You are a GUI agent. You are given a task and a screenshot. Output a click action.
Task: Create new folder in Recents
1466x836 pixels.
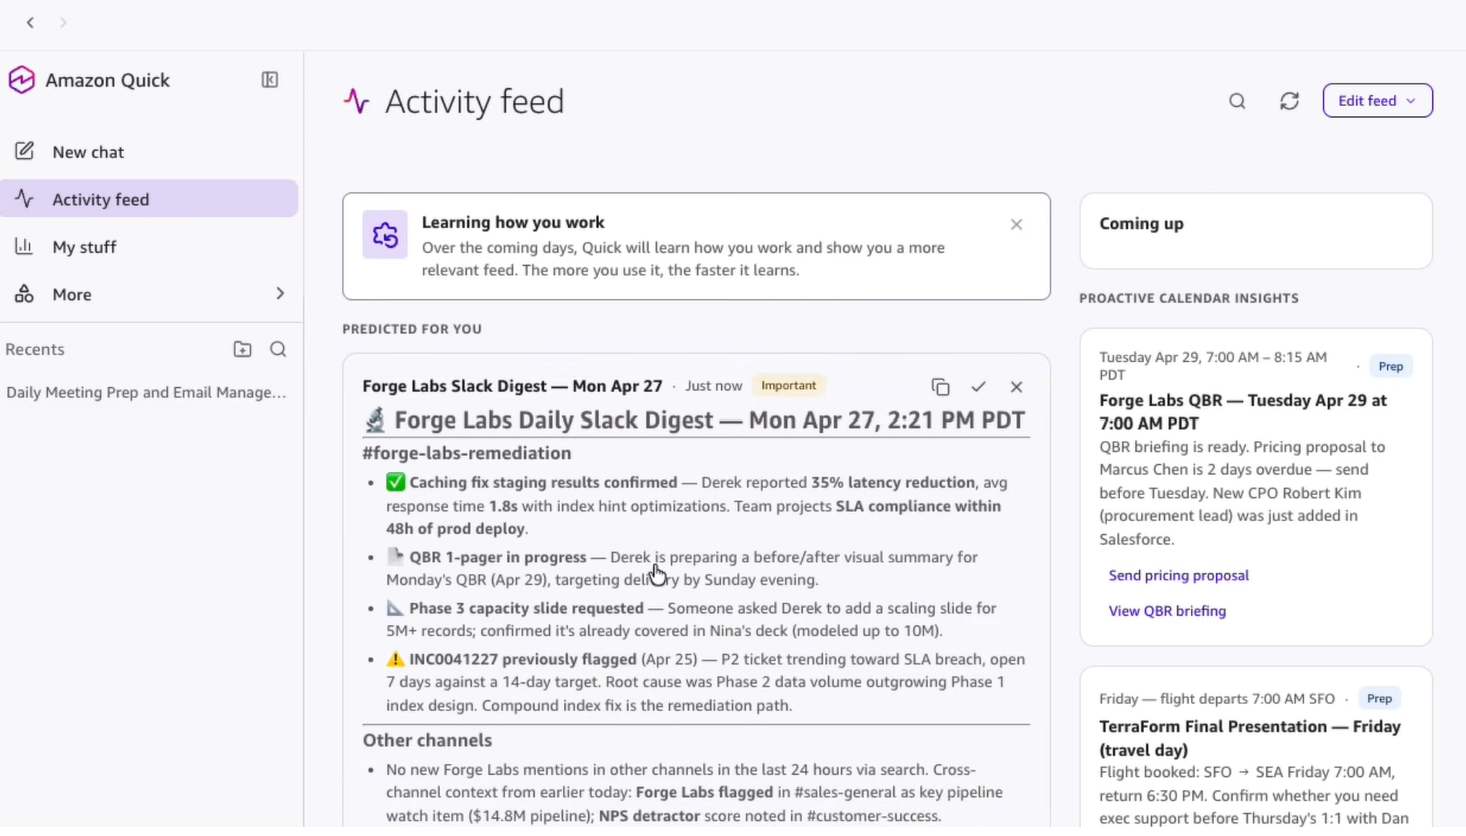pos(242,349)
